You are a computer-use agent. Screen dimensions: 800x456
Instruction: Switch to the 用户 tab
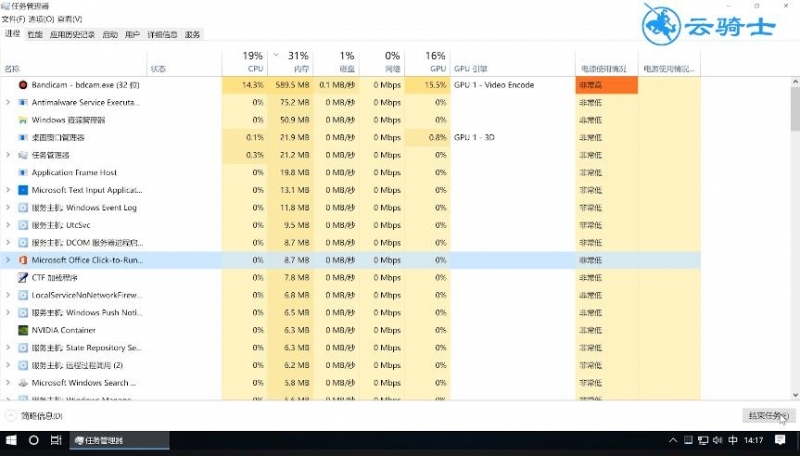132,34
